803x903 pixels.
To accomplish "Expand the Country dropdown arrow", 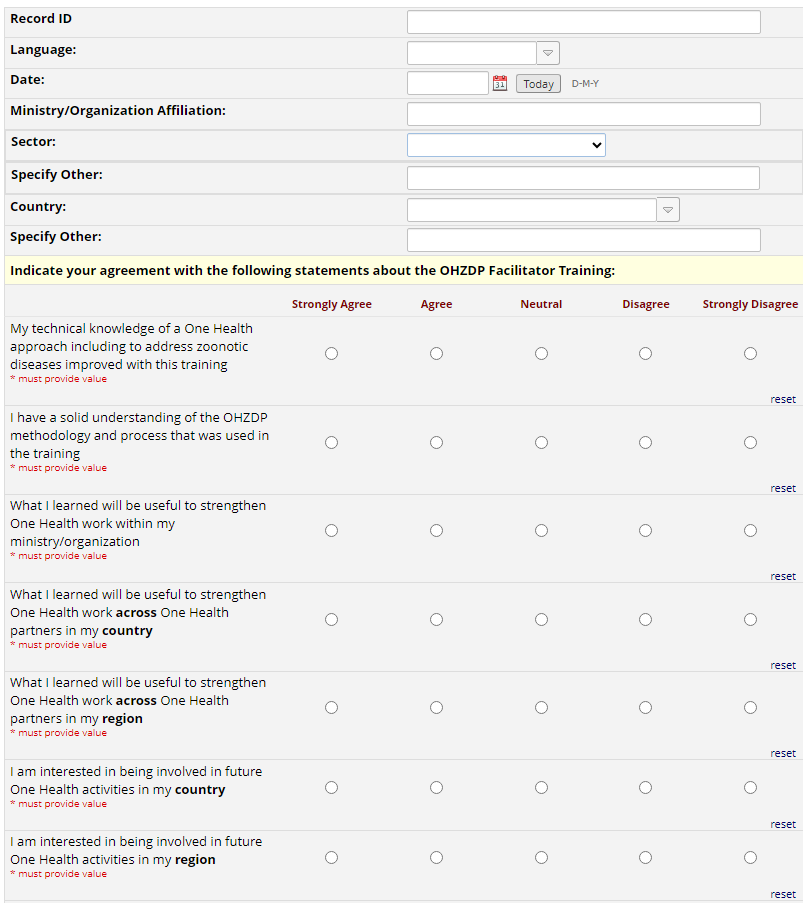I will 668,210.
